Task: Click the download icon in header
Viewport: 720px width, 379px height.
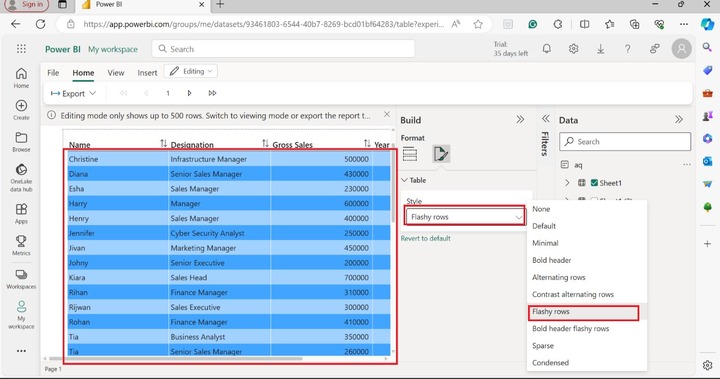Action: (x=600, y=49)
